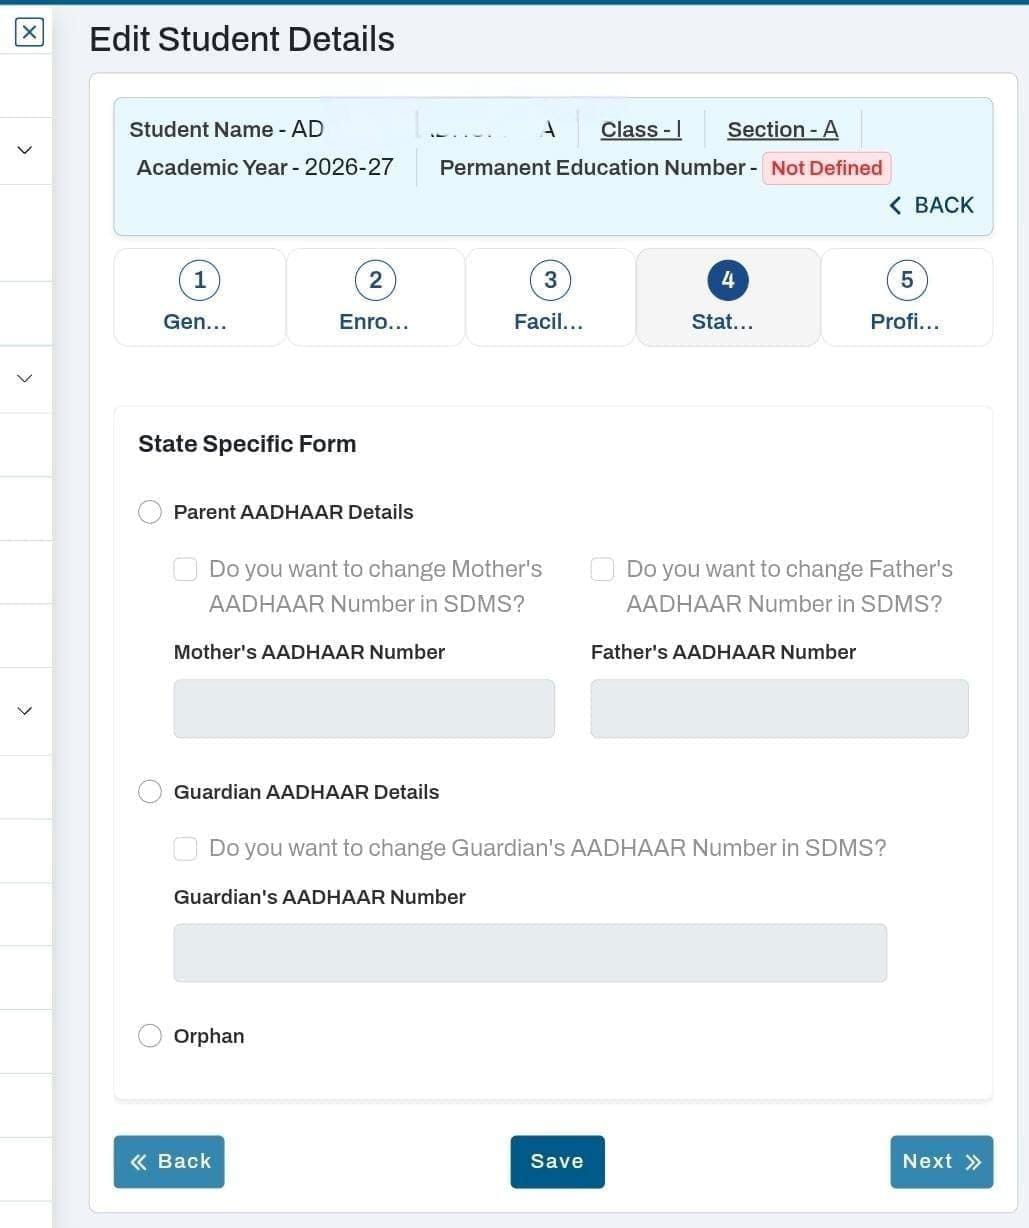Image resolution: width=1029 pixels, height=1228 pixels.
Task: Click Guardian's AADHAAR Number input field
Action: pyautogui.click(x=530, y=952)
